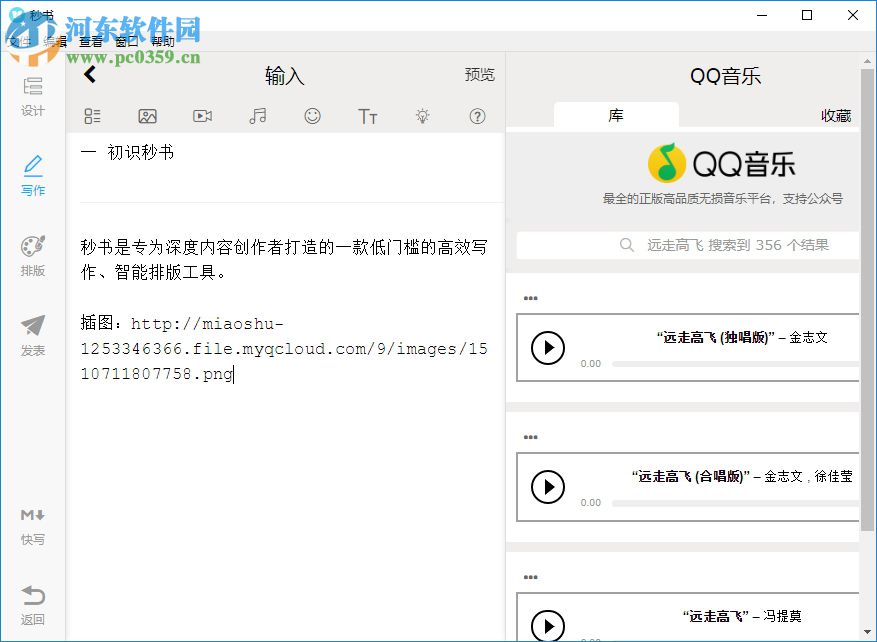Open the music insertion tool
This screenshot has height=642, width=877.
click(257, 116)
